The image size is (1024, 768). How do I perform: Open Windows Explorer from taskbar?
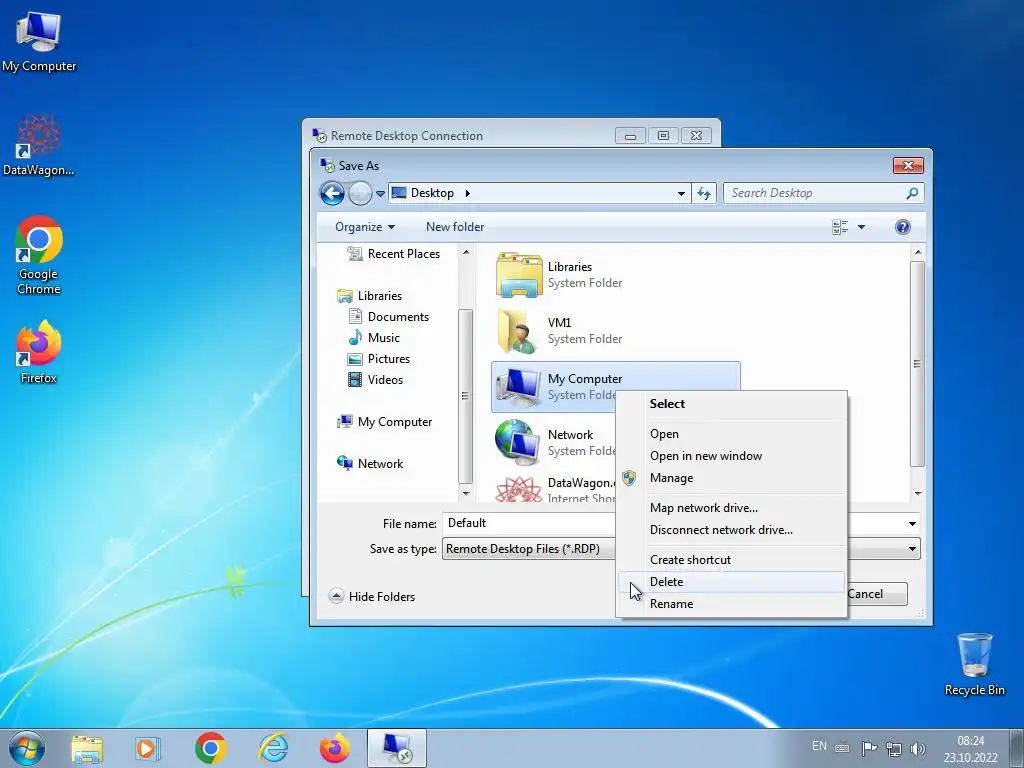point(87,748)
